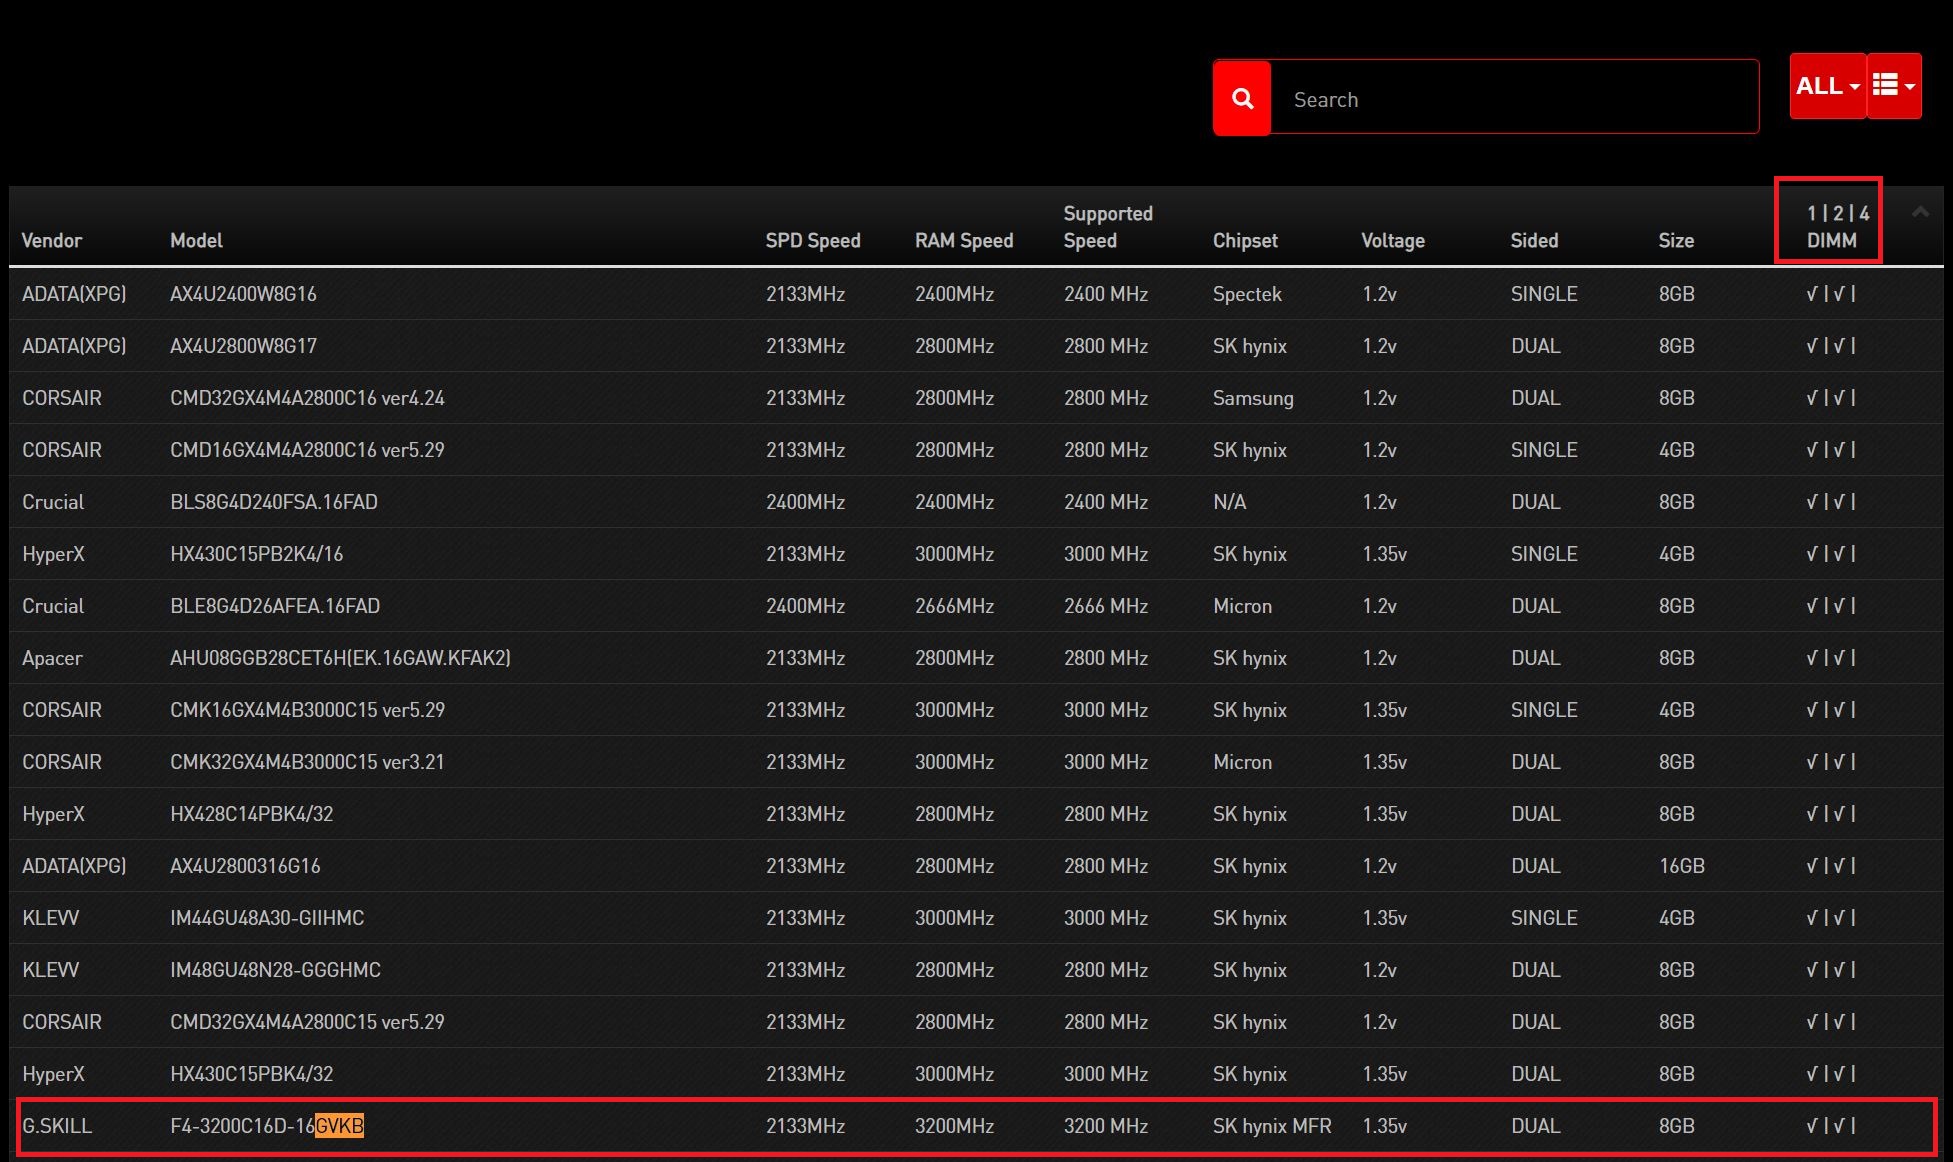The image size is (1953, 1162).
Task: Click the 16GB size cell
Action: click(x=1681, y=866)
